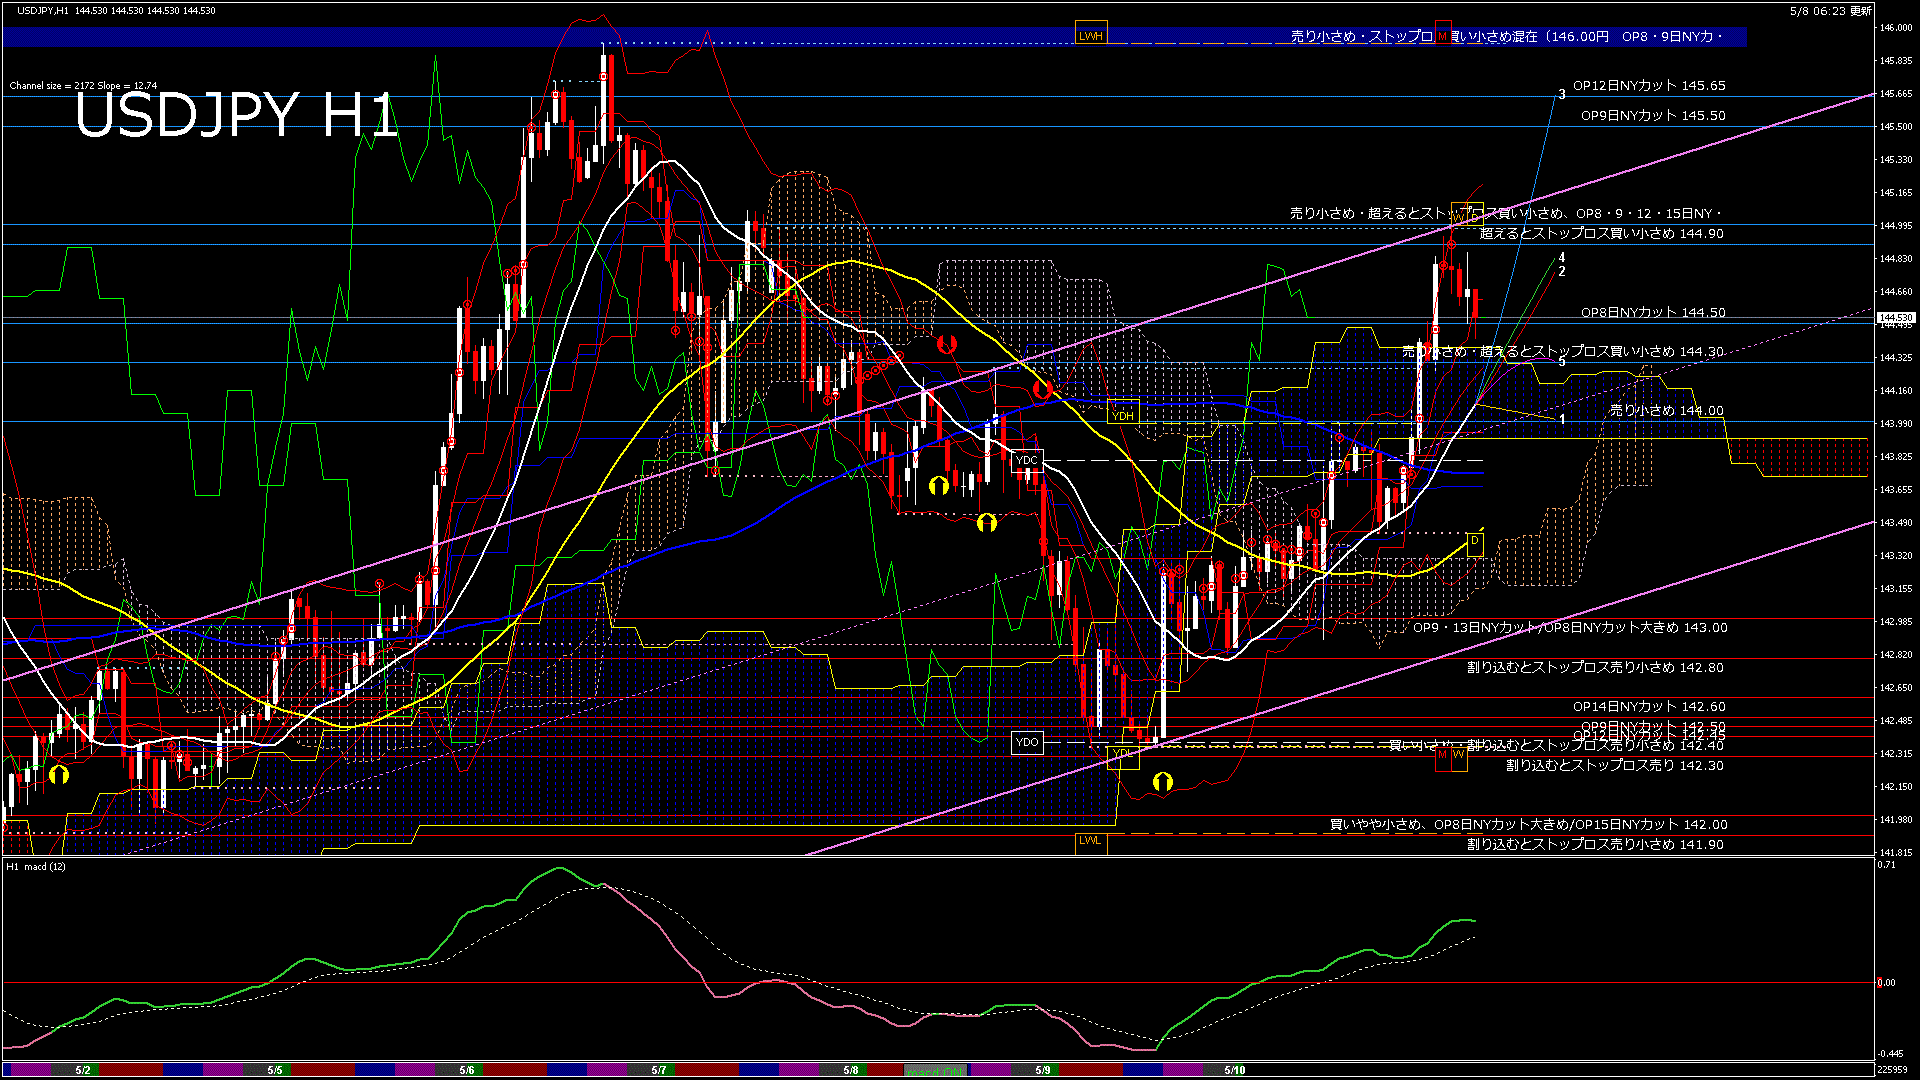
Task: Click yellow up-arrow signal below YDL
Action: click(x=1162, y=782)
